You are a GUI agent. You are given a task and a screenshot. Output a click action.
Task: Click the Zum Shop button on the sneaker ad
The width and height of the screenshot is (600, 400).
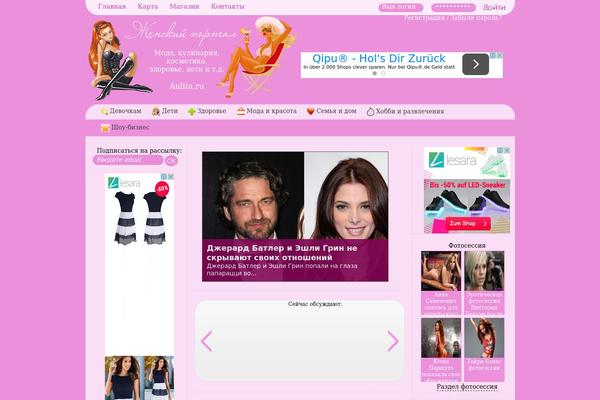pos(468,224)
